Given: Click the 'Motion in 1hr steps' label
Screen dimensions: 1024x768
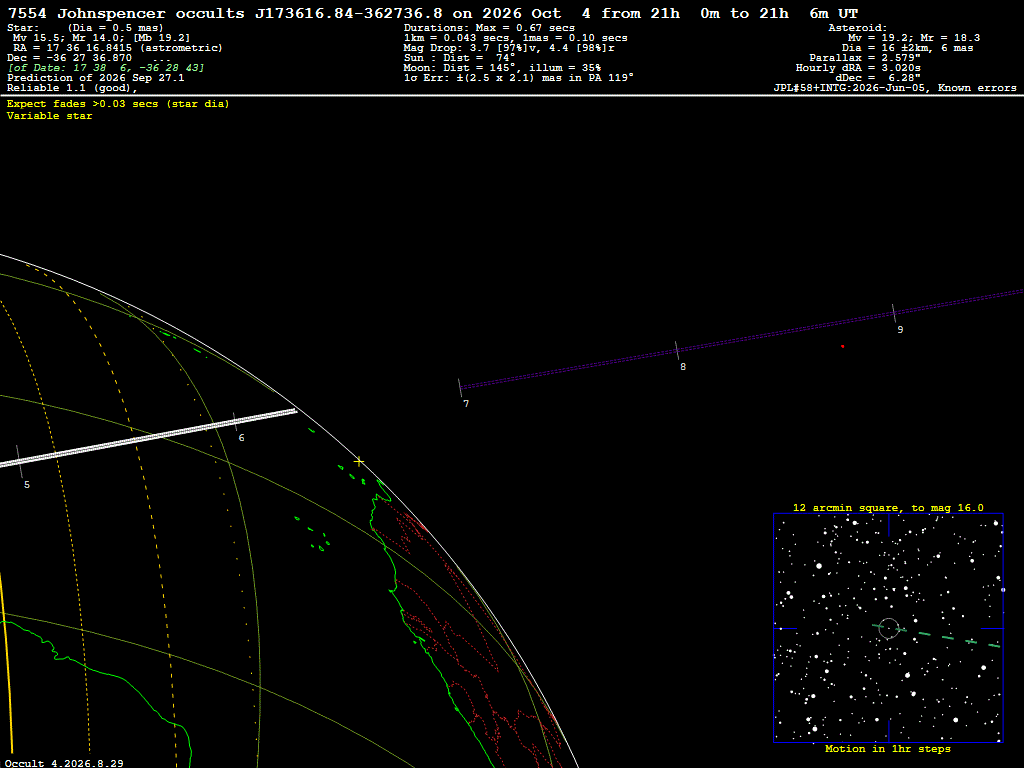Looking at the screenshot, I should (x=888, y=749).
